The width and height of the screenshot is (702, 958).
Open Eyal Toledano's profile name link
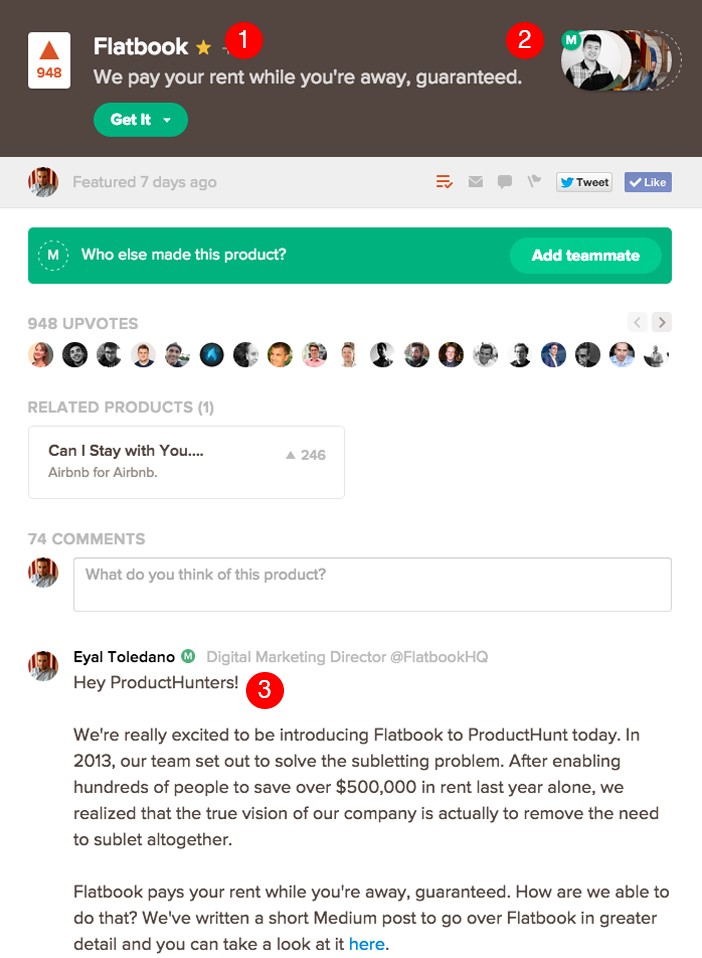124,657
